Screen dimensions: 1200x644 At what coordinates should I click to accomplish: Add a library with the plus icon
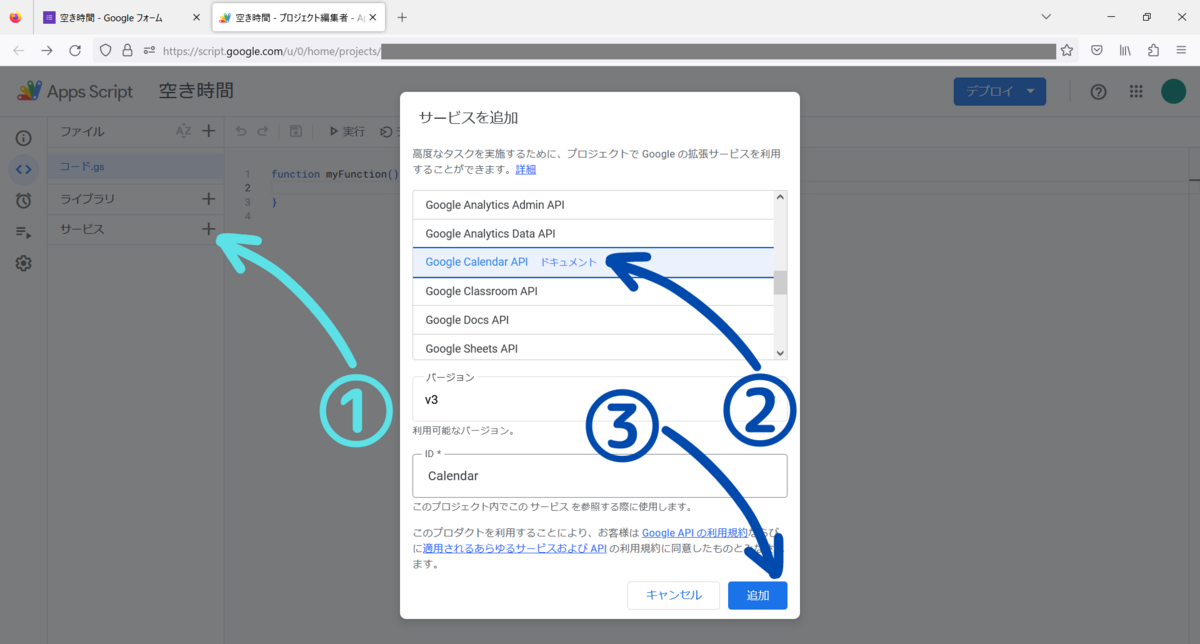(208, 199)
